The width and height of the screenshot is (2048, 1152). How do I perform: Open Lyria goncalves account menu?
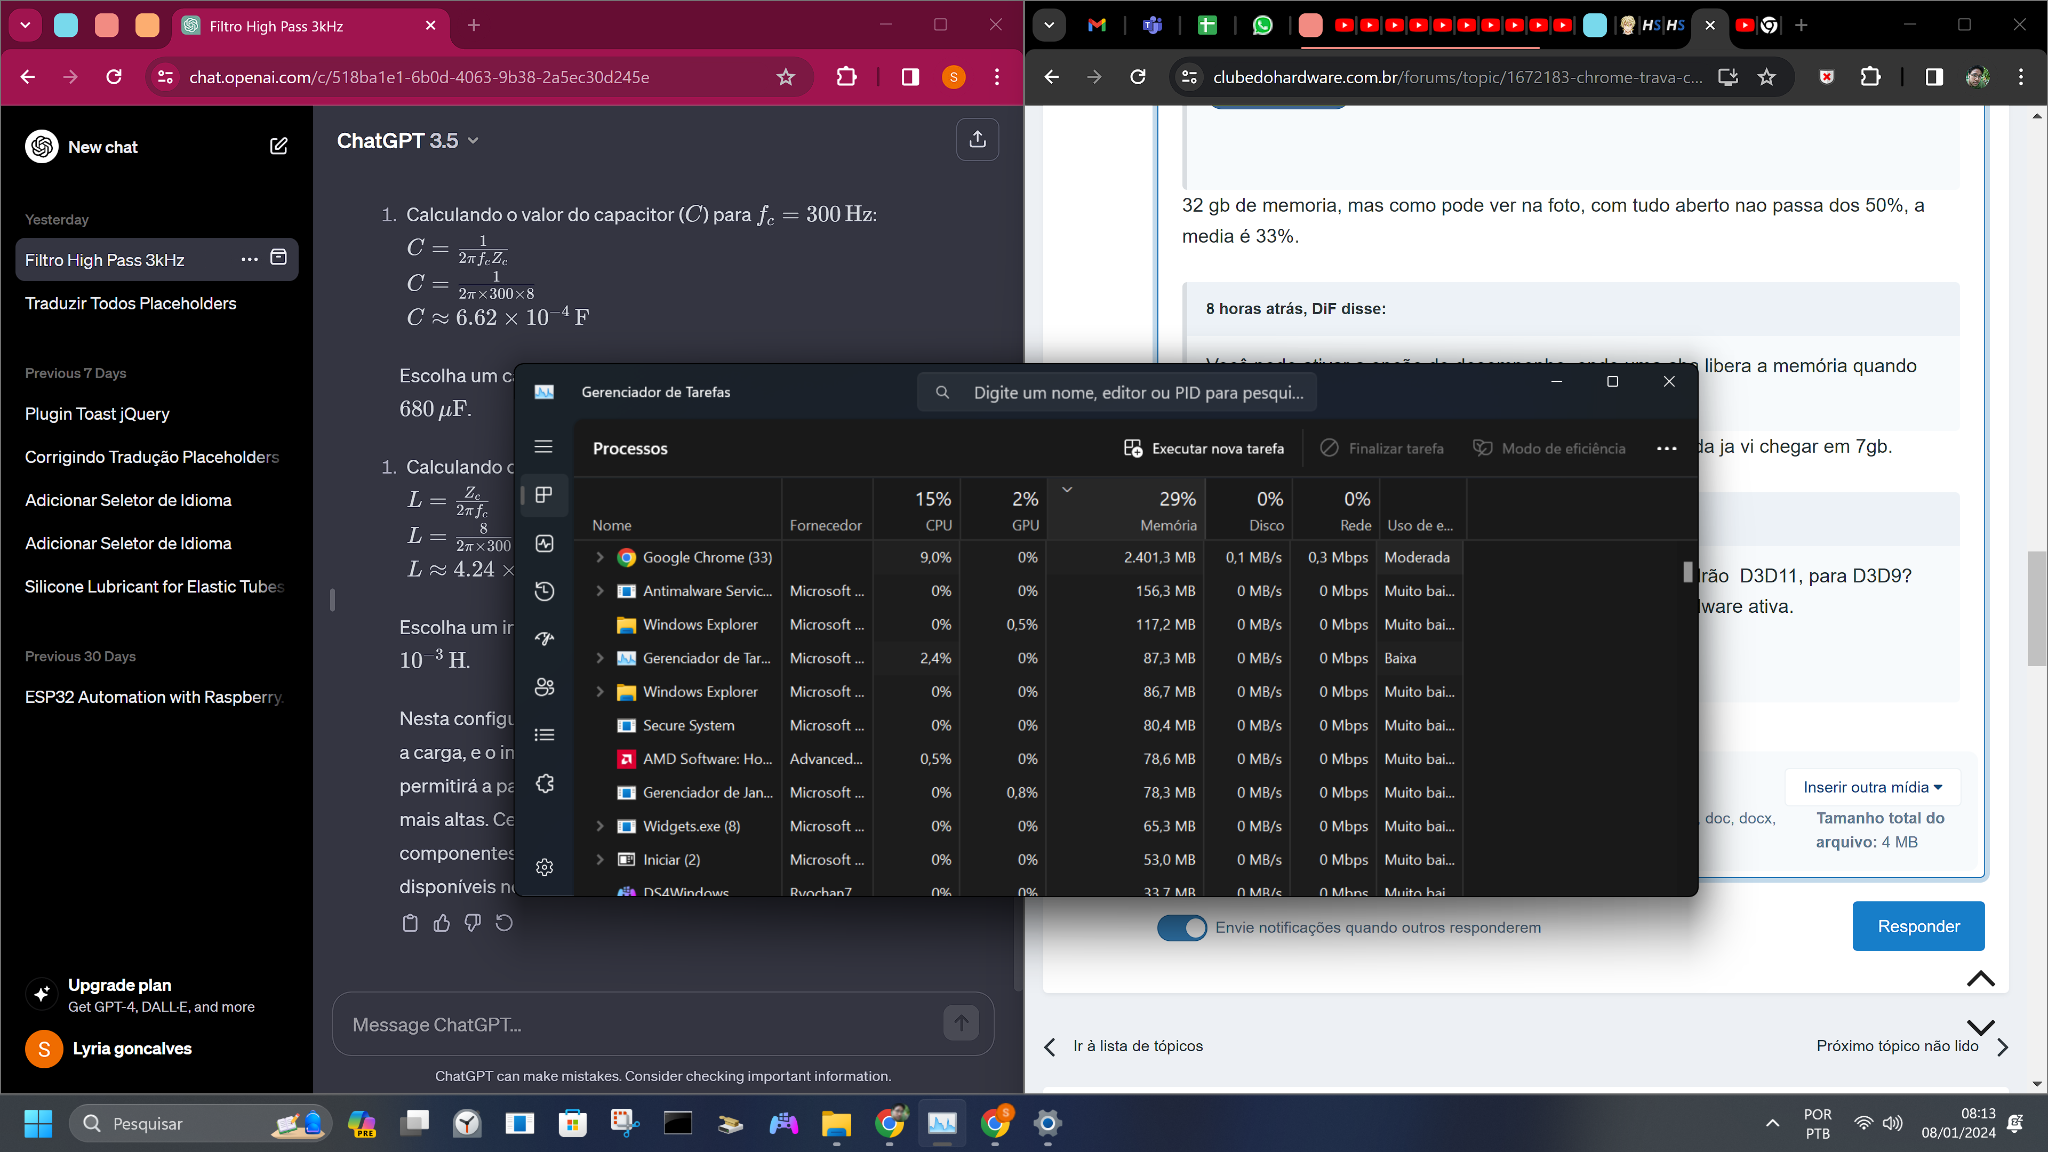157,1049
